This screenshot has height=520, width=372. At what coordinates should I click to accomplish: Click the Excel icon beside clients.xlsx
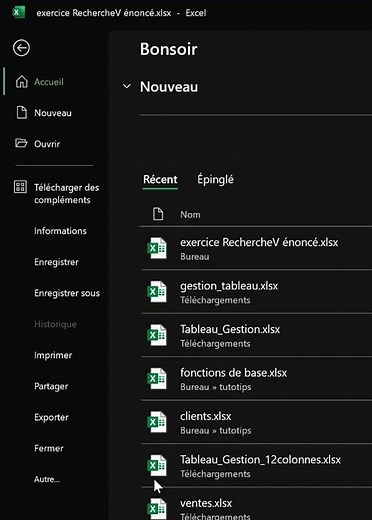click(x=157, y=422)
